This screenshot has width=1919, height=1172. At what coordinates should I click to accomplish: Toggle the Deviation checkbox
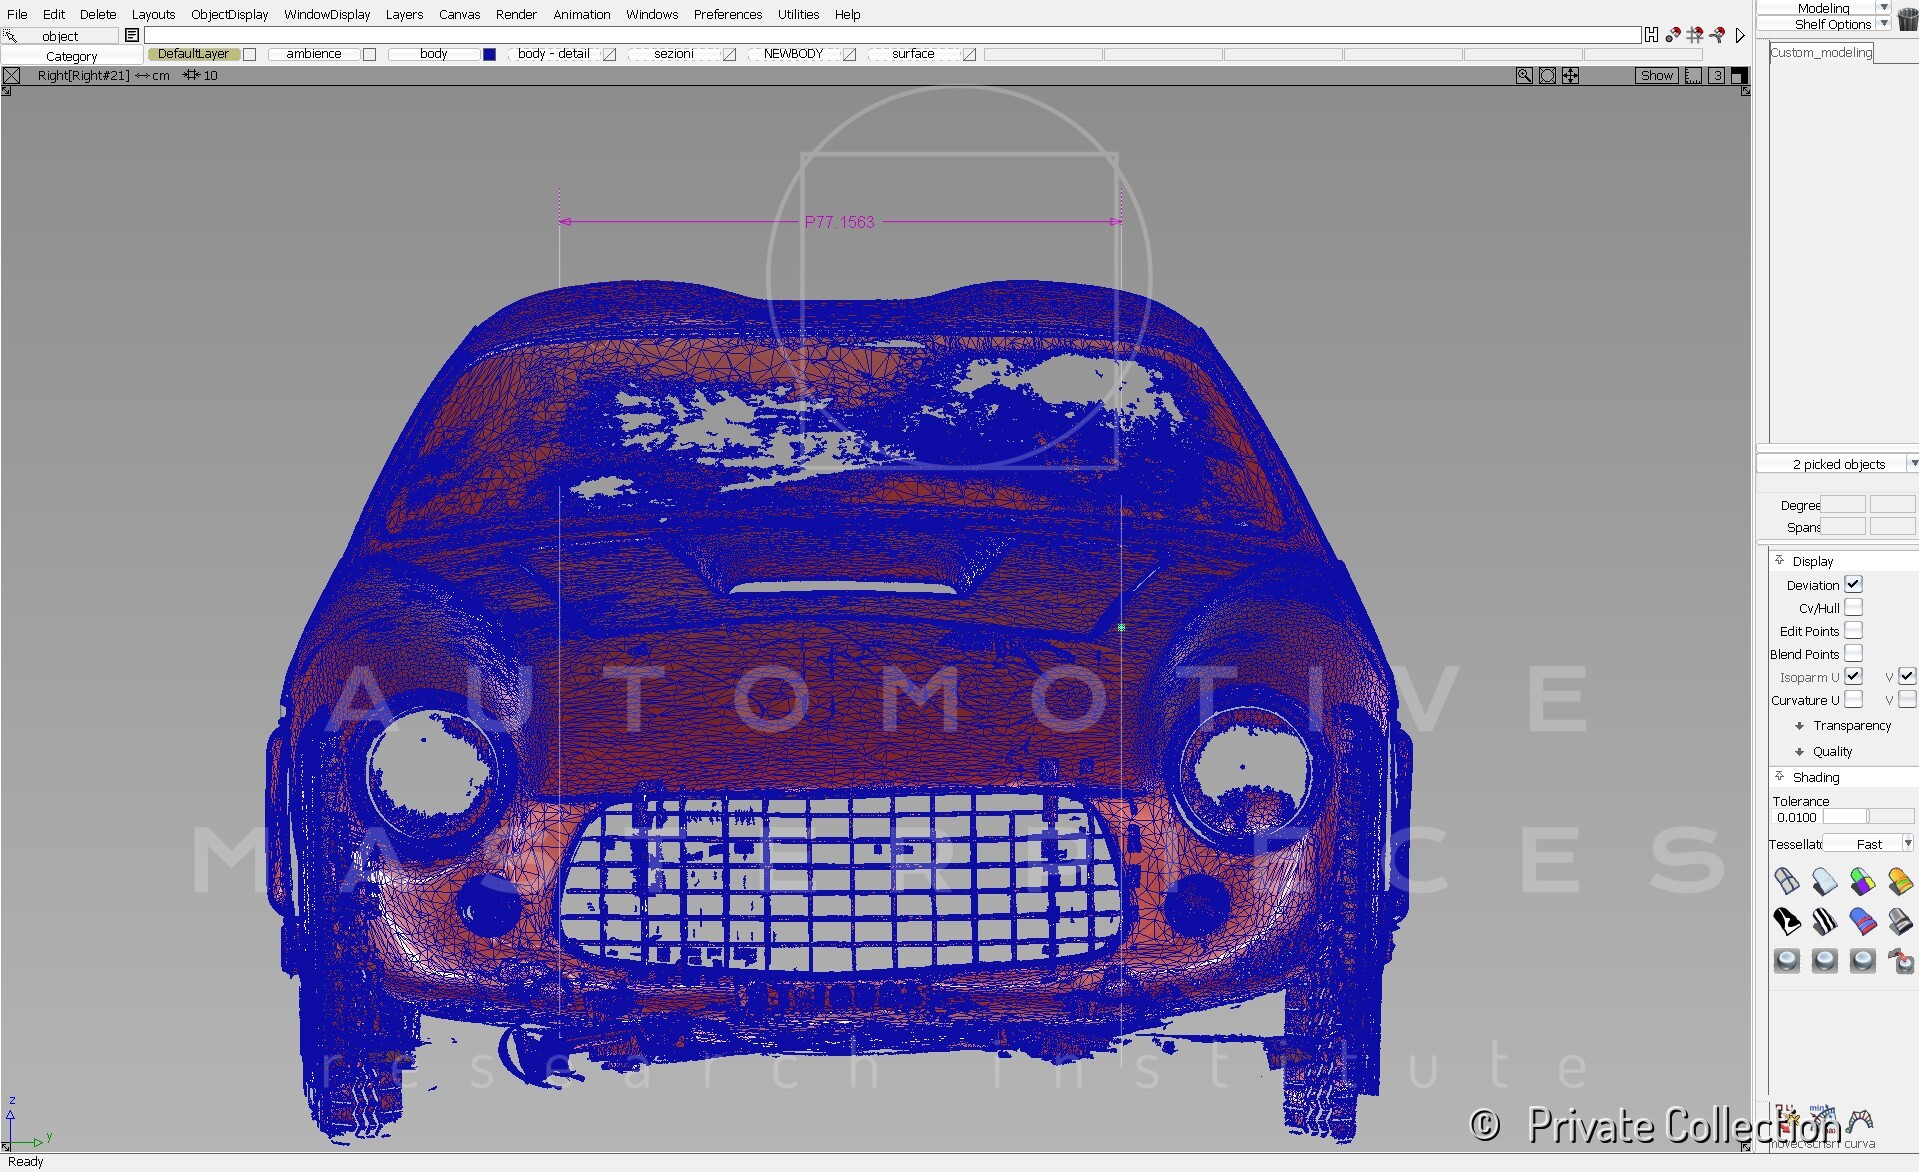pyautogui.click(x=1853, y=585)
